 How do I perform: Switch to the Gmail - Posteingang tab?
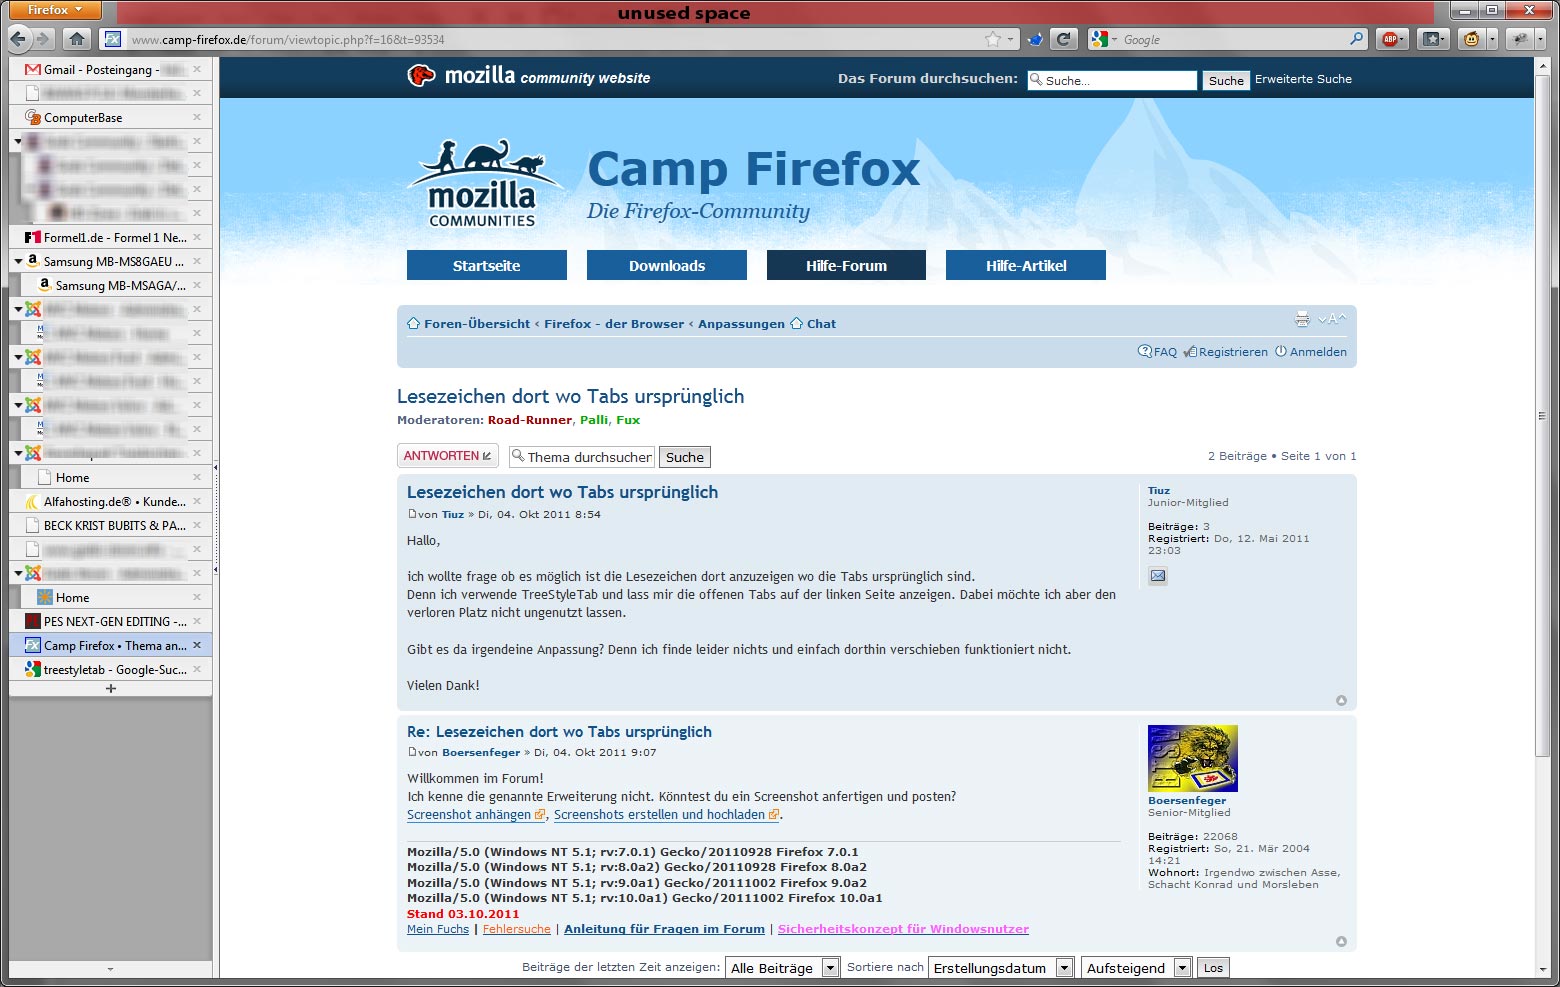tap(110, 69)
